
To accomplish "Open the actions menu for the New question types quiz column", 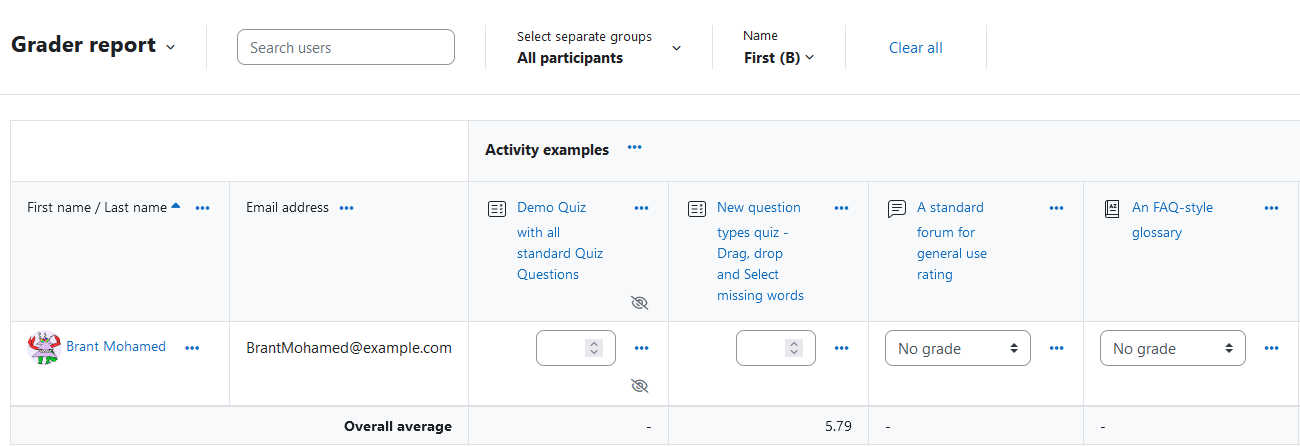I will tap(842, 208).
